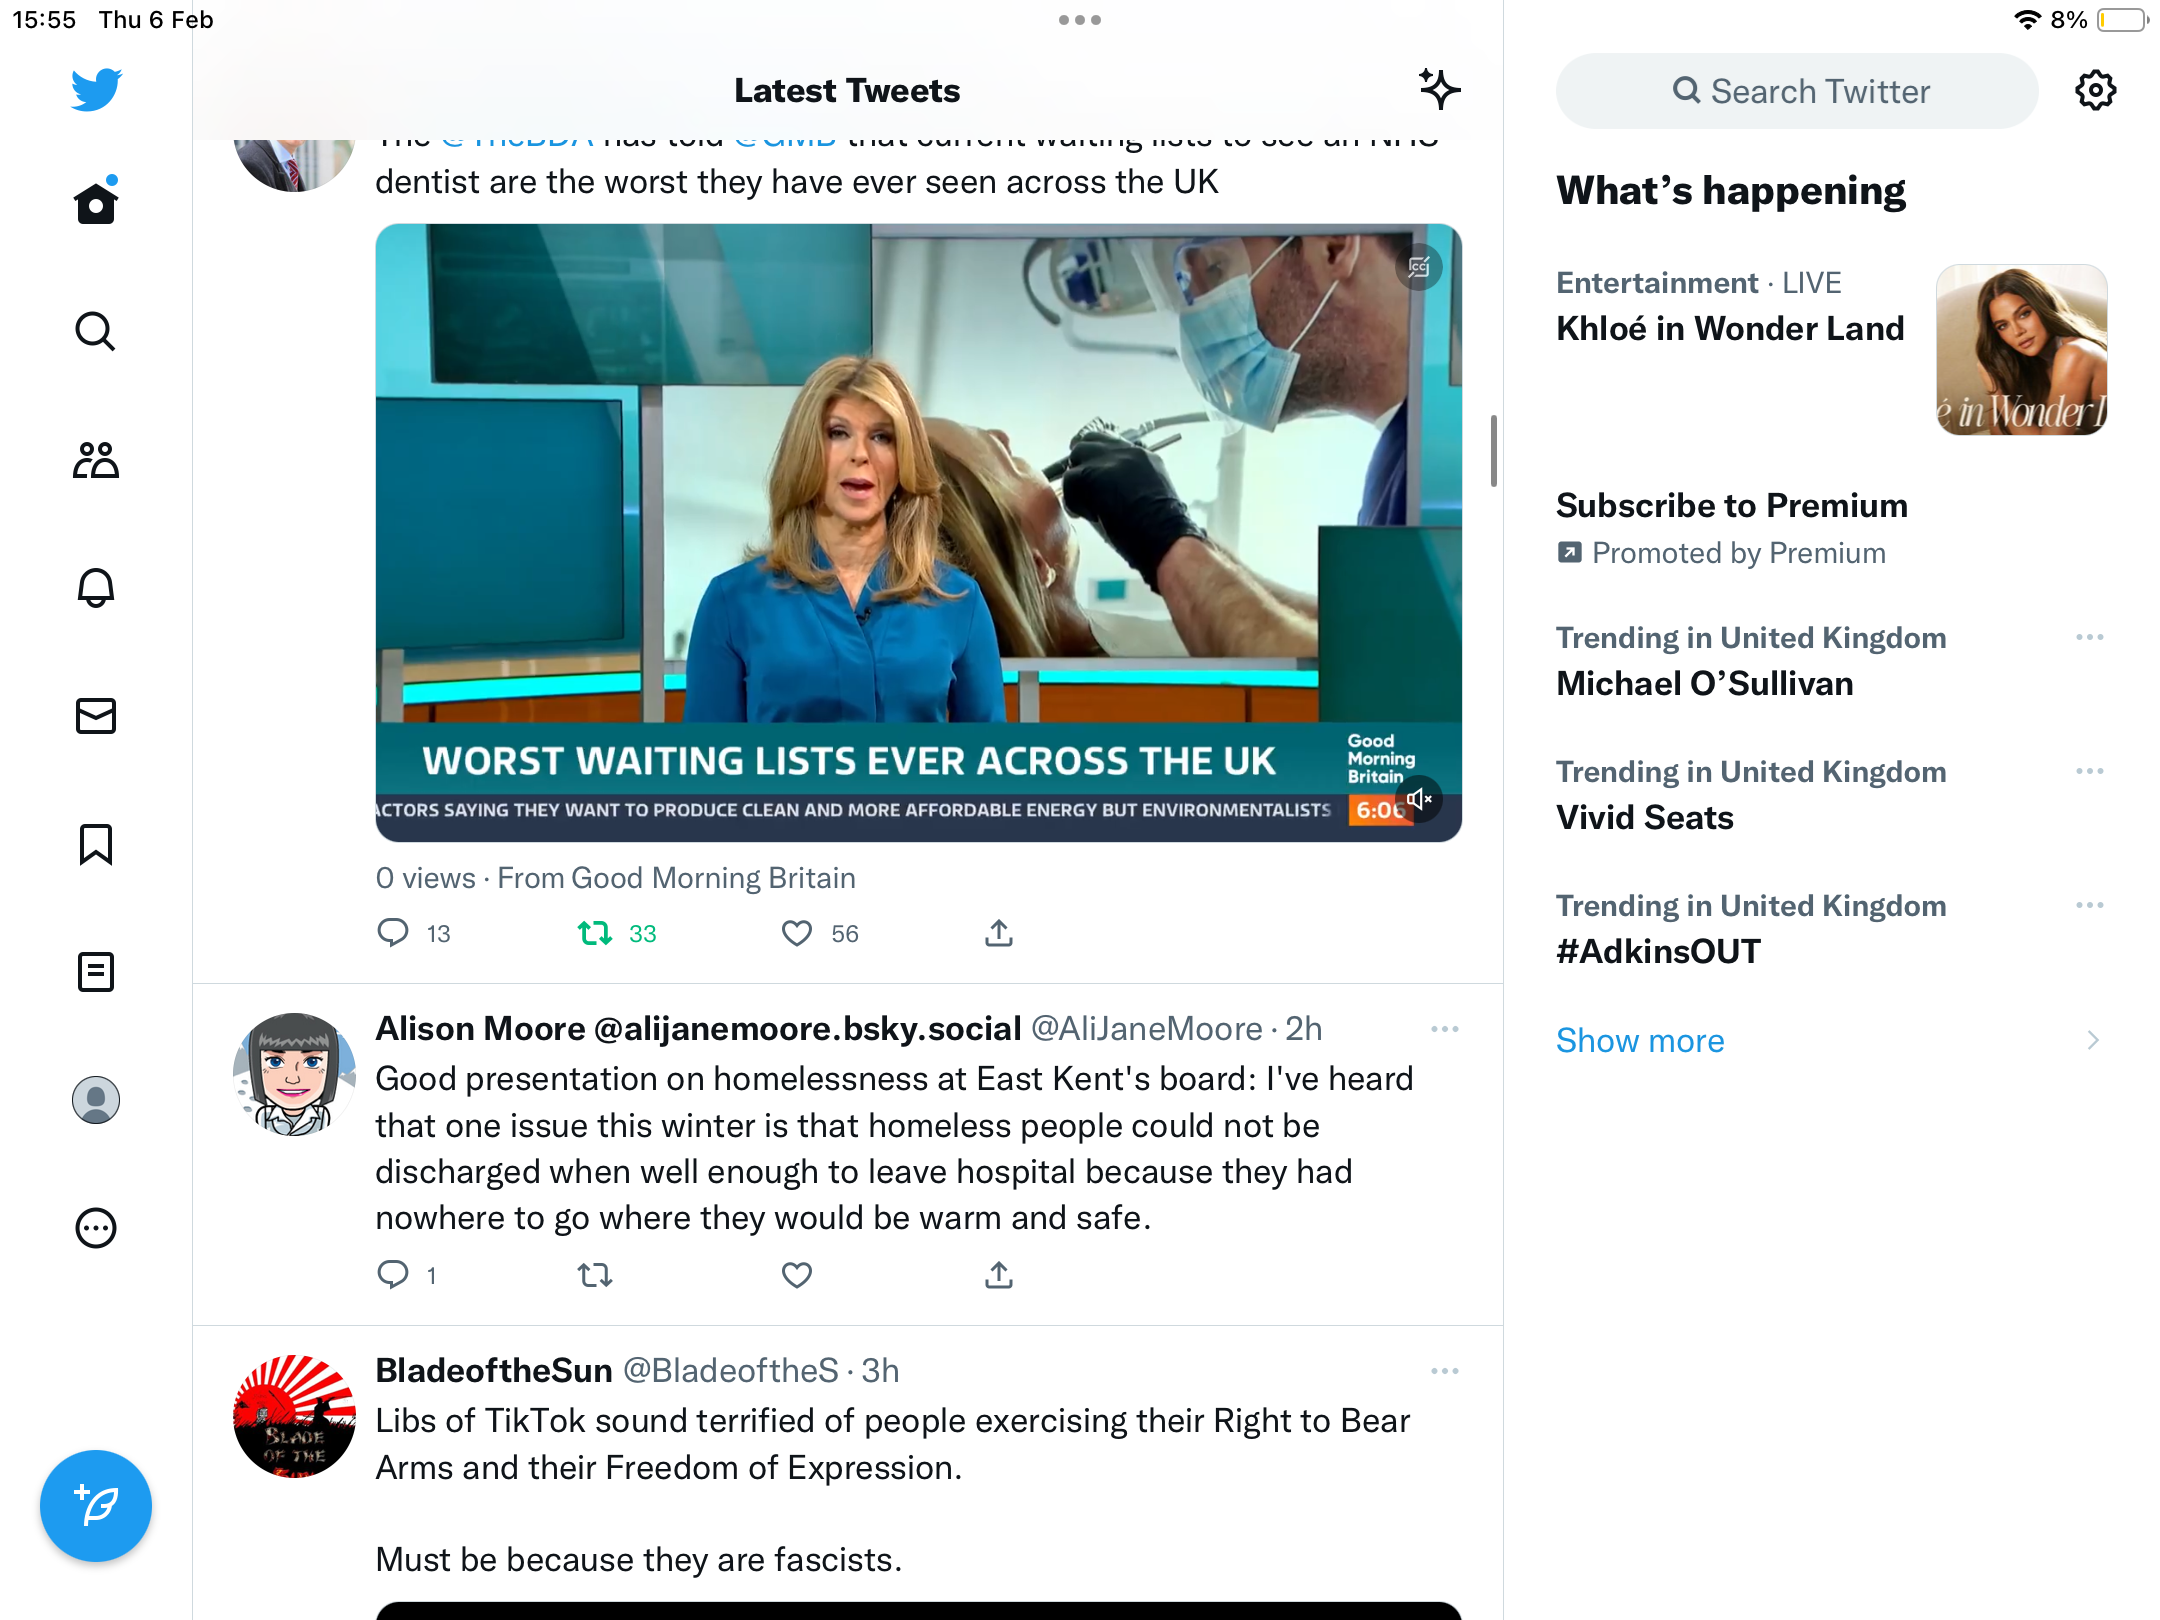Reply to Alison Moore's homelessness tweet
The height and width of the screenshot is (1620, 2160).
[393, 1275]
